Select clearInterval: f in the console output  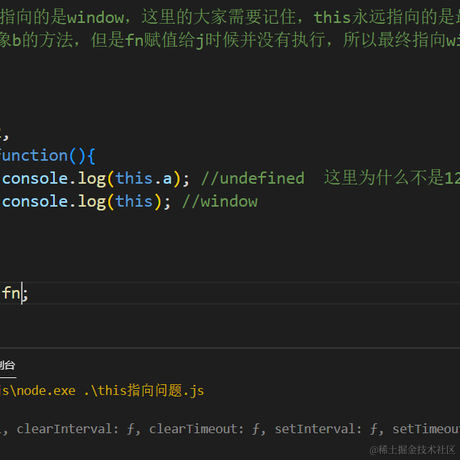[x=76, y=429]
